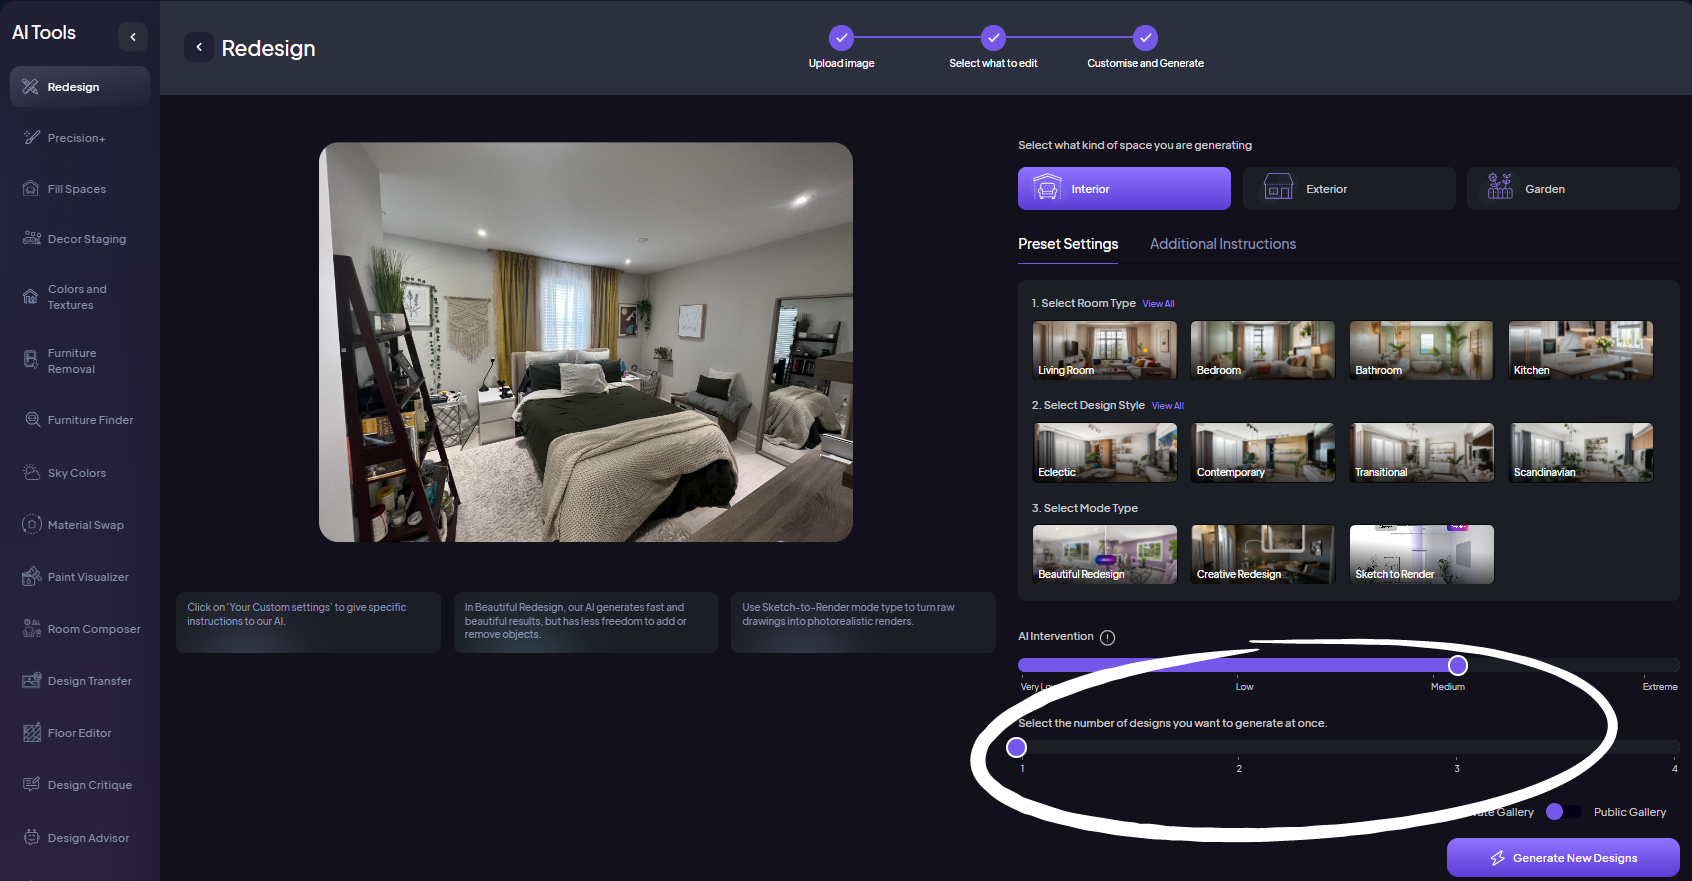Select the Exterior space type
The image size is (1692, 881).
(1348, 189)
